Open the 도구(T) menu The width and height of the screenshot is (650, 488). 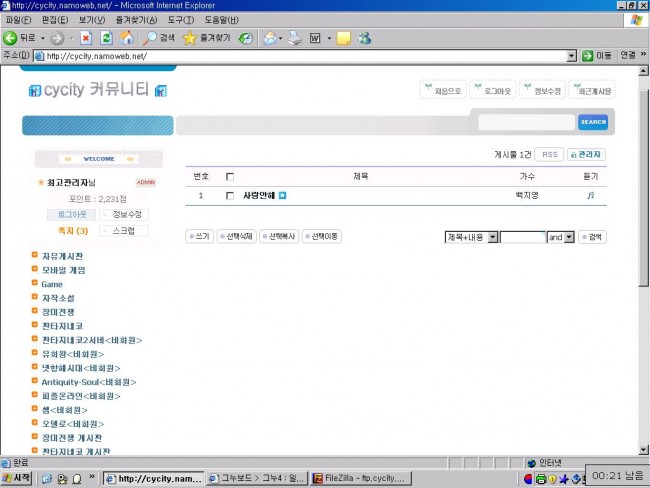(181, 19)
